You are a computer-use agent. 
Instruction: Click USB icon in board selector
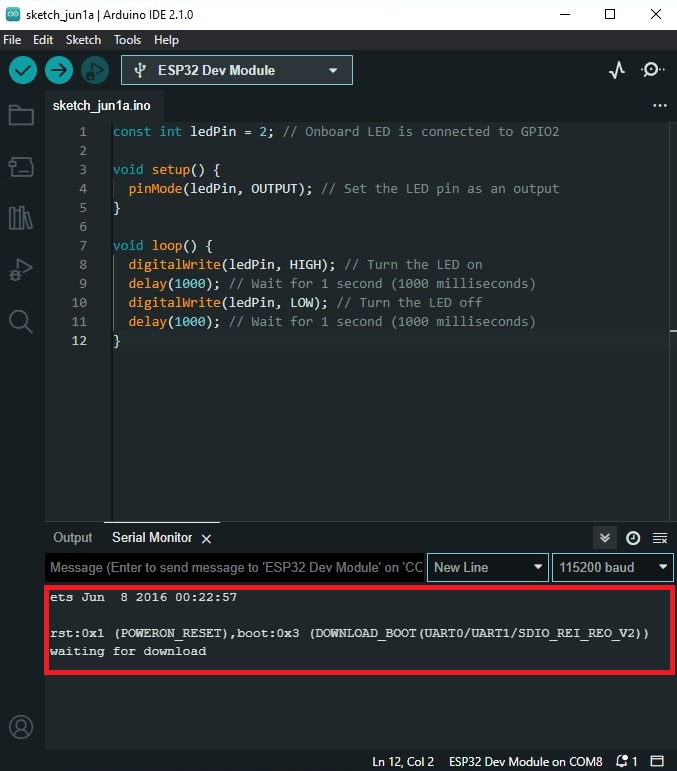pyautogui.click(x=140, y=70)
